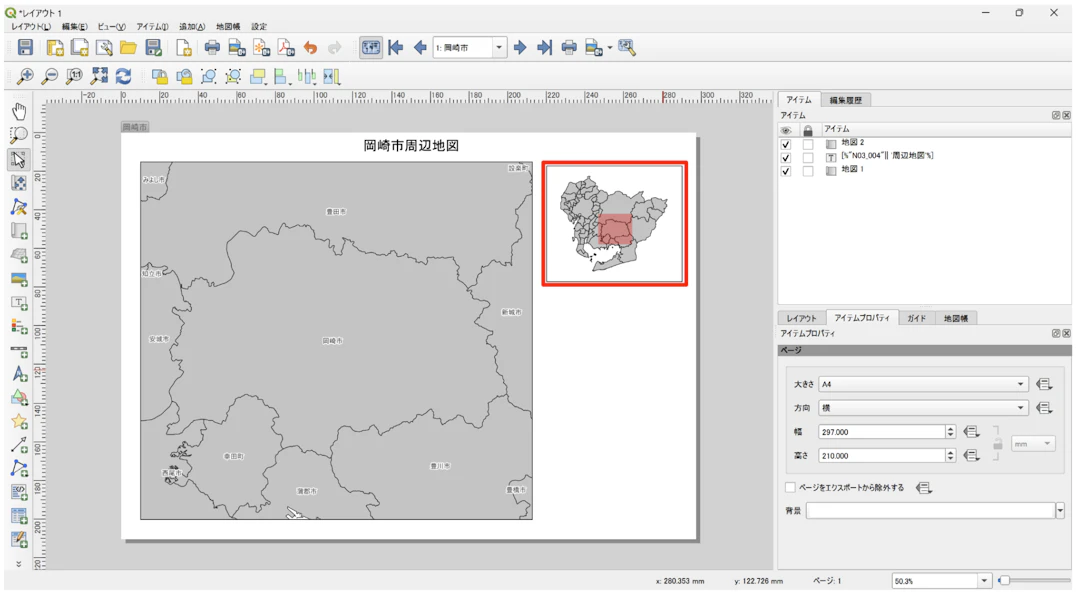1080x595 pixels.
Task: Click the export as PDF icon
Action: pos(286,47)
